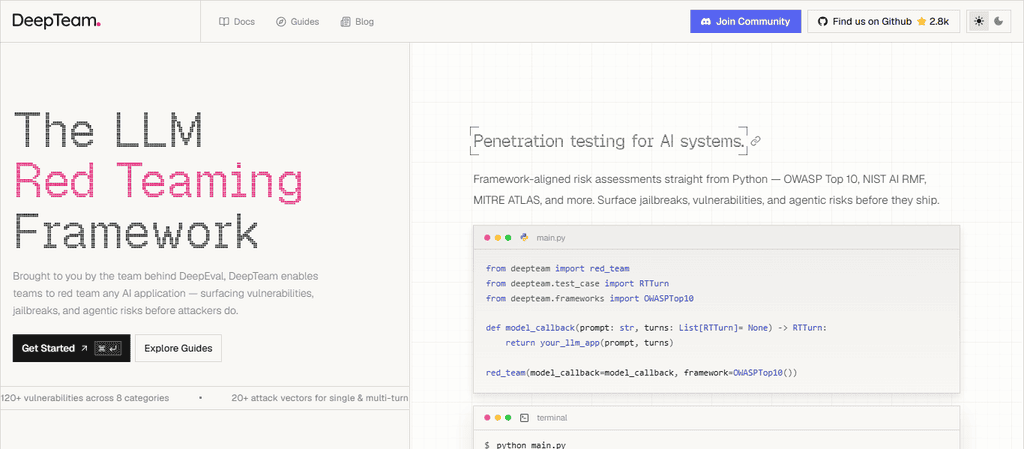Click the yellow dot on terminal window
Viewport: 1024px width, 449px height.
[x=498, y=418]
